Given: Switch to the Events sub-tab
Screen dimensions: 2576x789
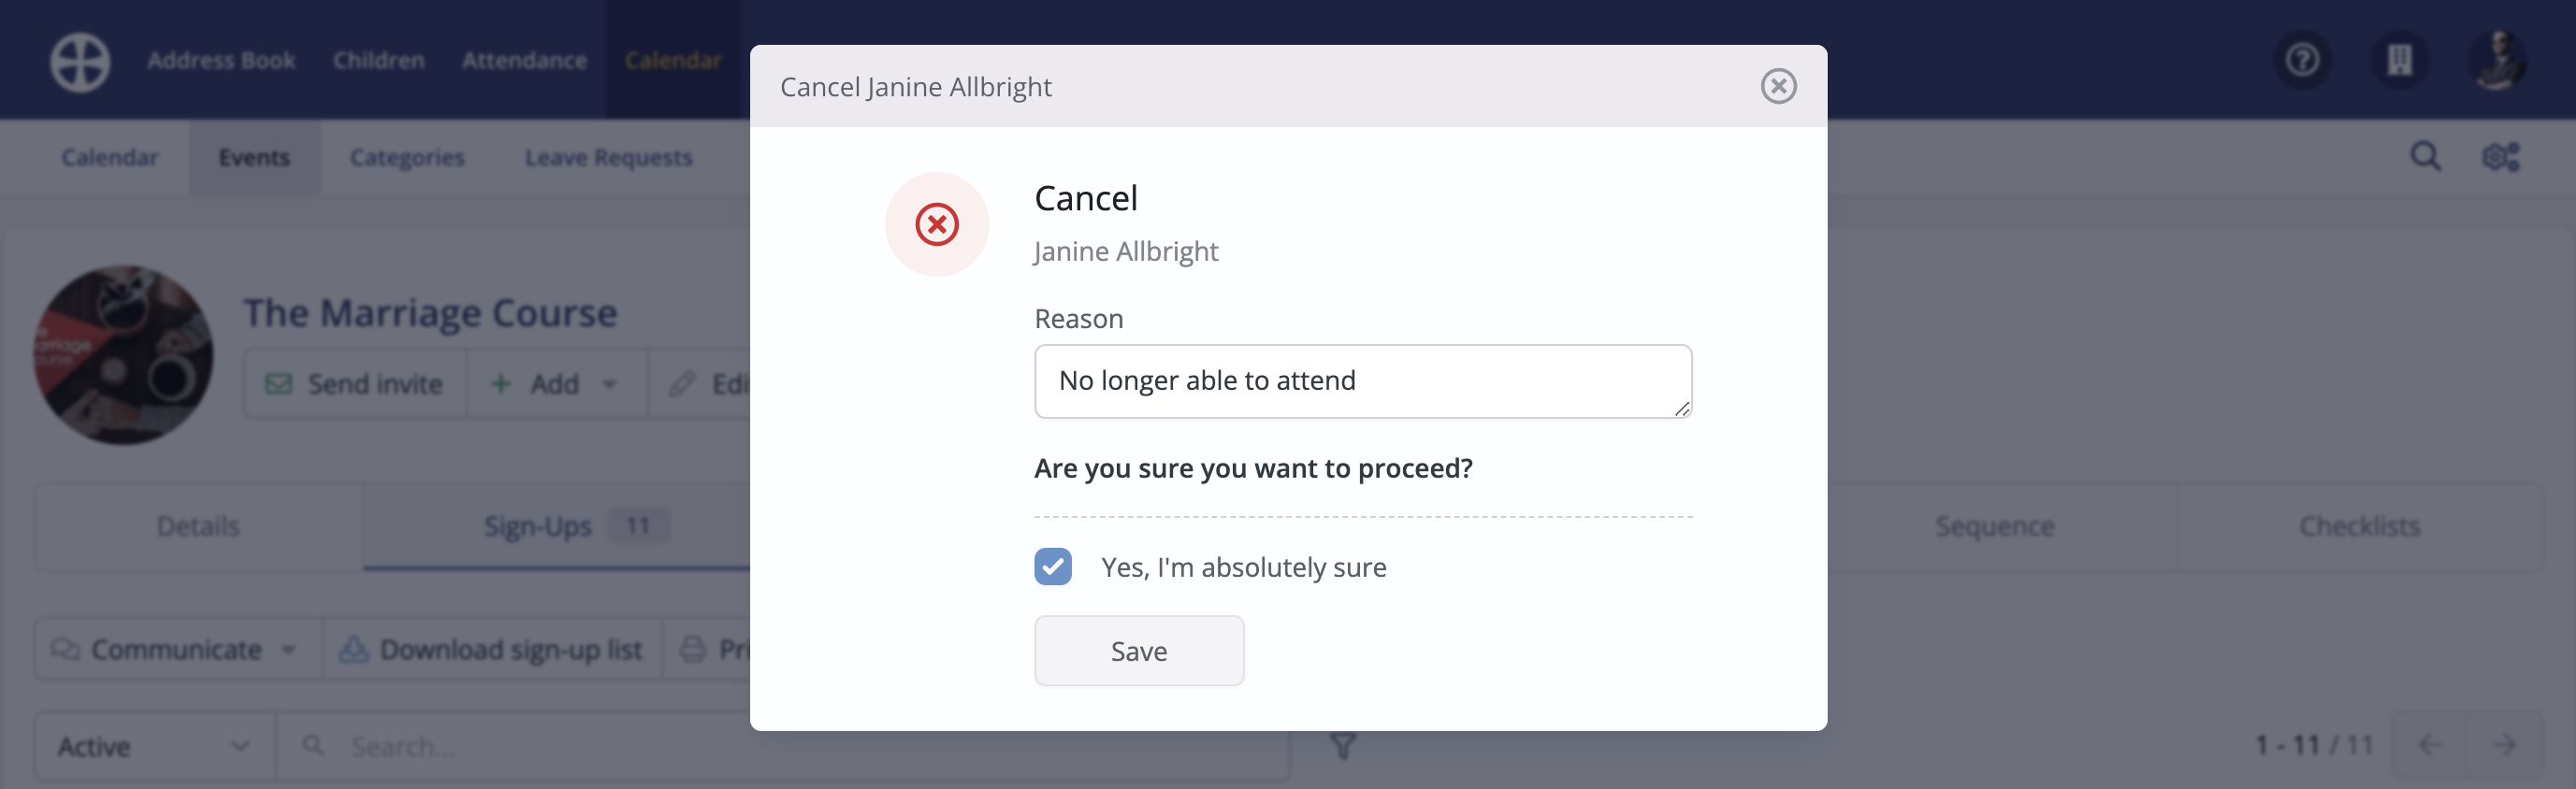Looking at the screenshot, I should point(254,157).
